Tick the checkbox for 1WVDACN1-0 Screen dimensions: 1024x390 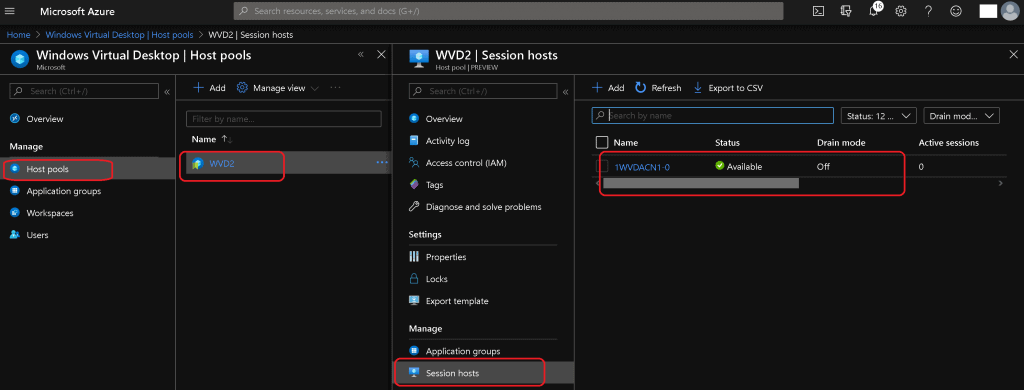(x=602, y=166)
